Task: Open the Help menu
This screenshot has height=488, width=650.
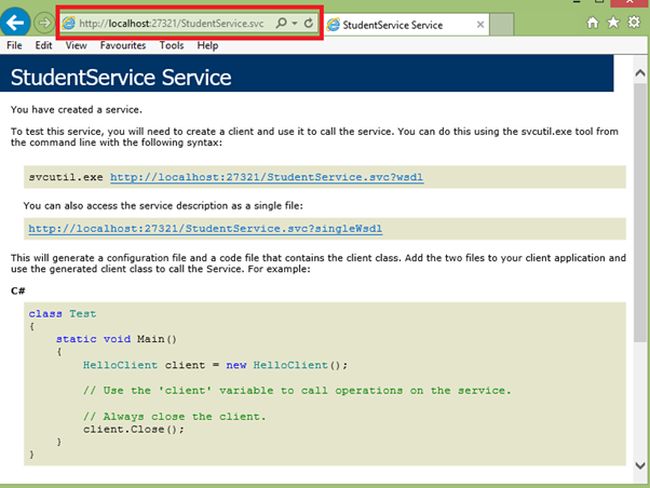Action: 208,45
